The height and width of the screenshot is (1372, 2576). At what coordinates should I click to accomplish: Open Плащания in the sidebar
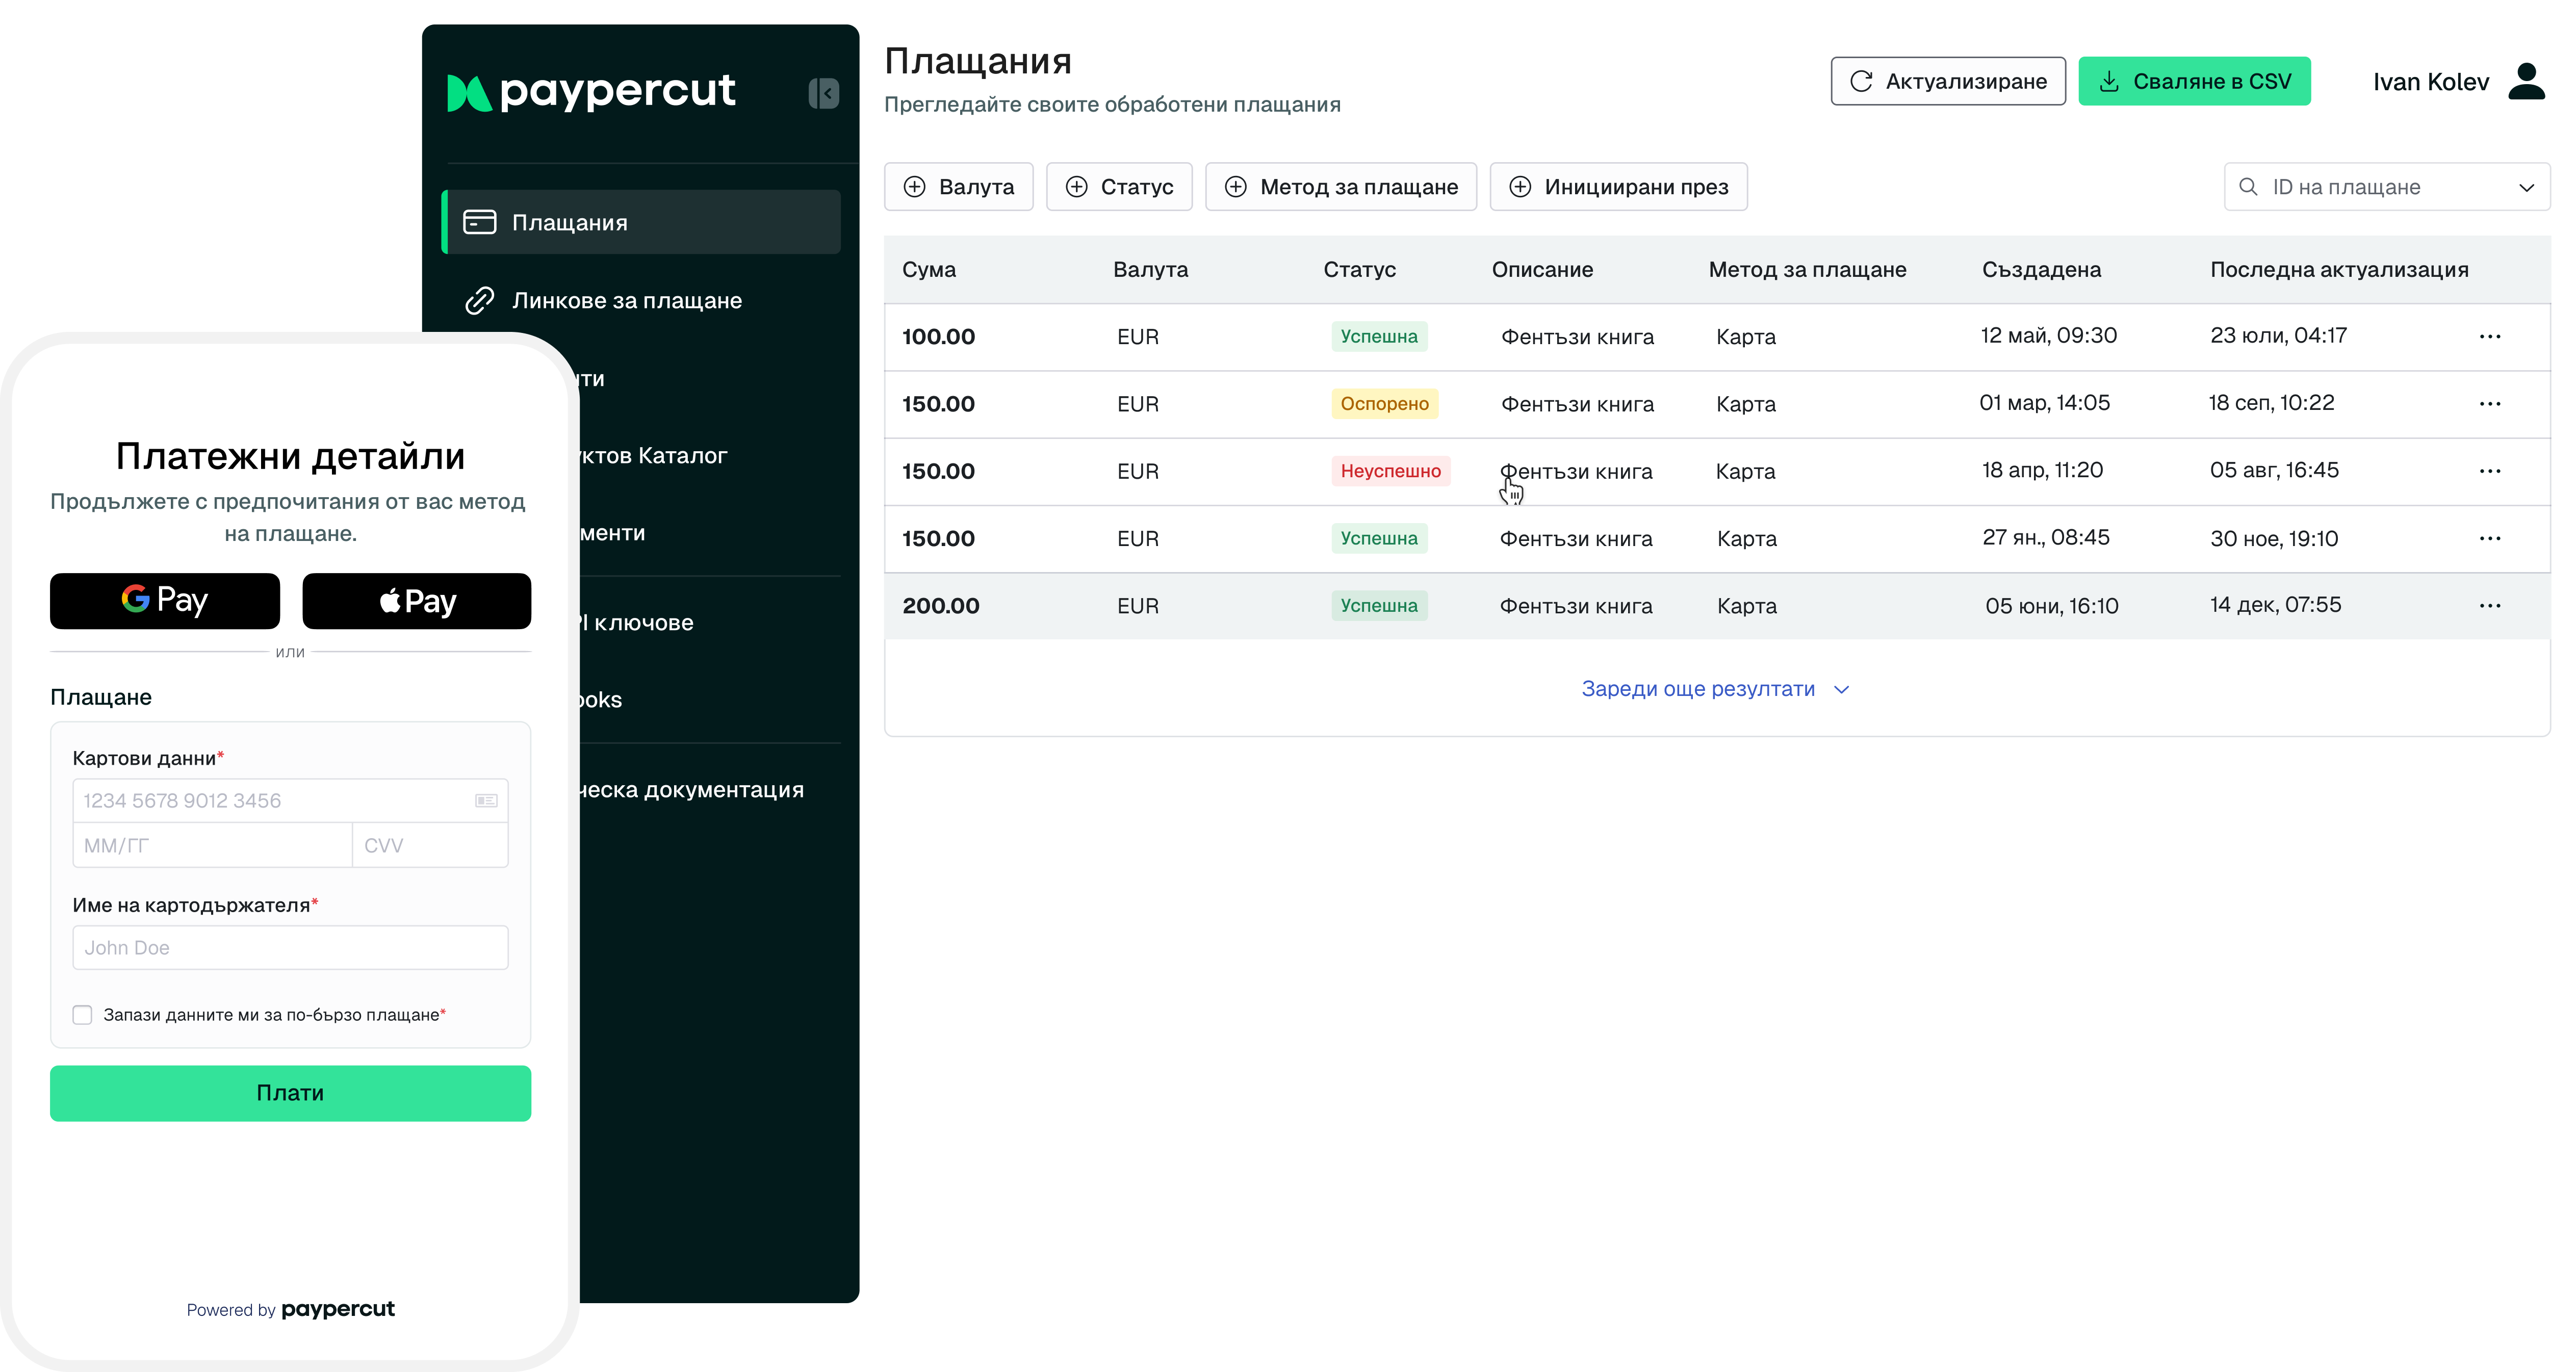pyautogui.click(x=642, y=222)
